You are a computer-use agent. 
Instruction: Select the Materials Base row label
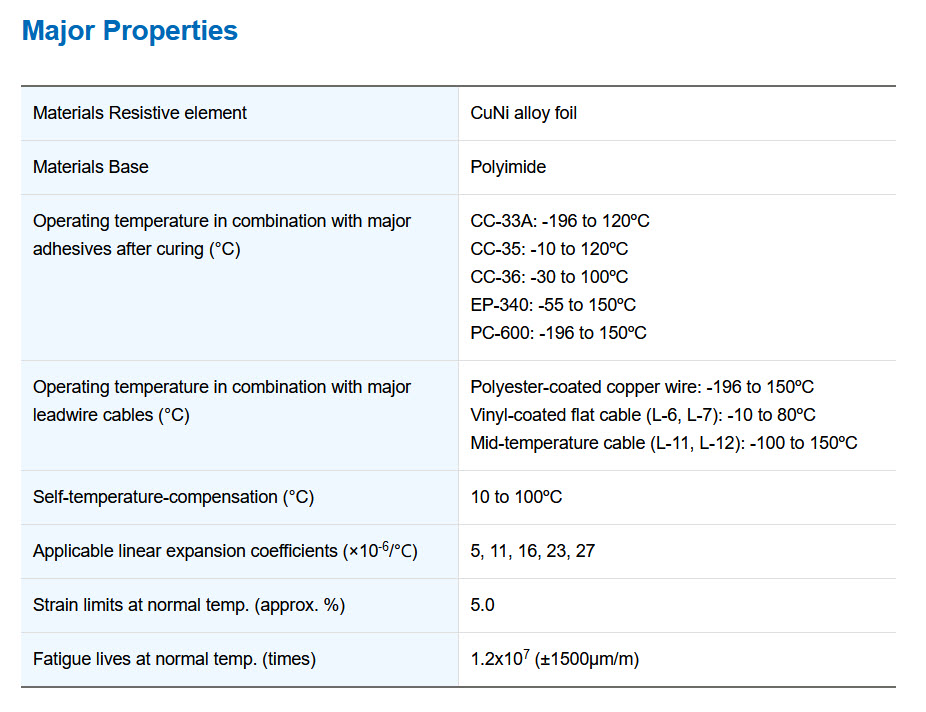91,167
